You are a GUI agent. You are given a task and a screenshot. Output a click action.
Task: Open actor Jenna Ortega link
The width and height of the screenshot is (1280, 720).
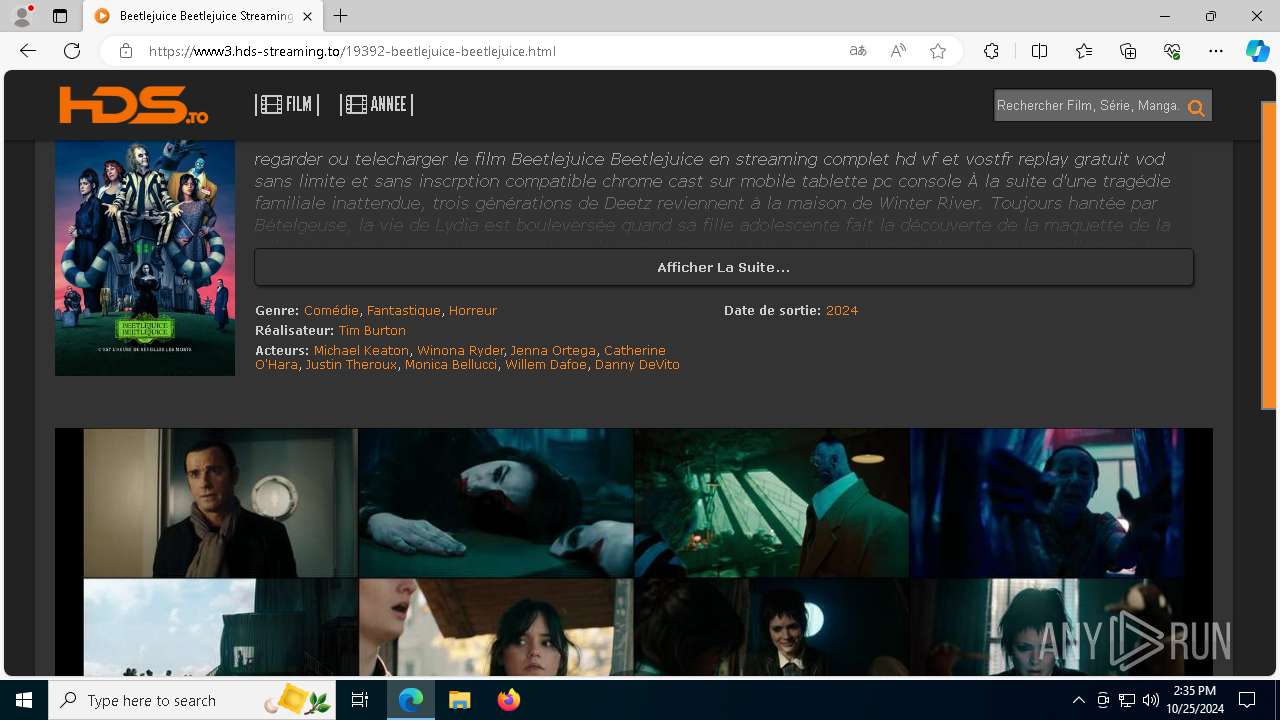pos(553,351)
